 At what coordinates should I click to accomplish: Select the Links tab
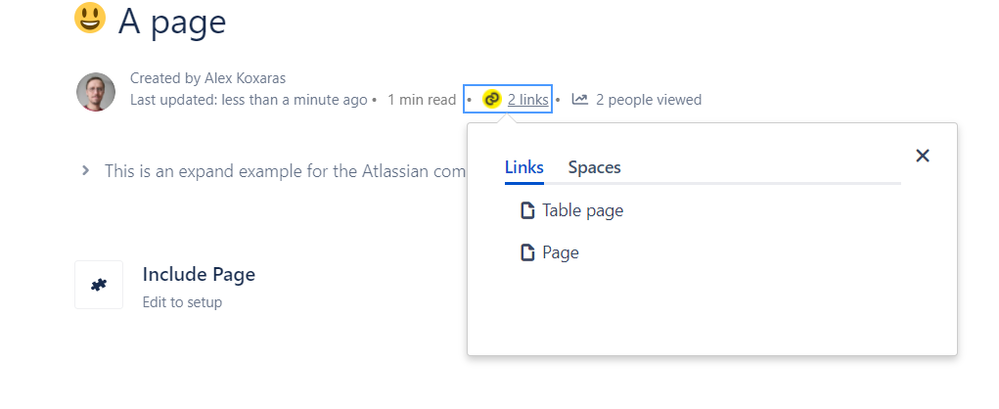524,168
